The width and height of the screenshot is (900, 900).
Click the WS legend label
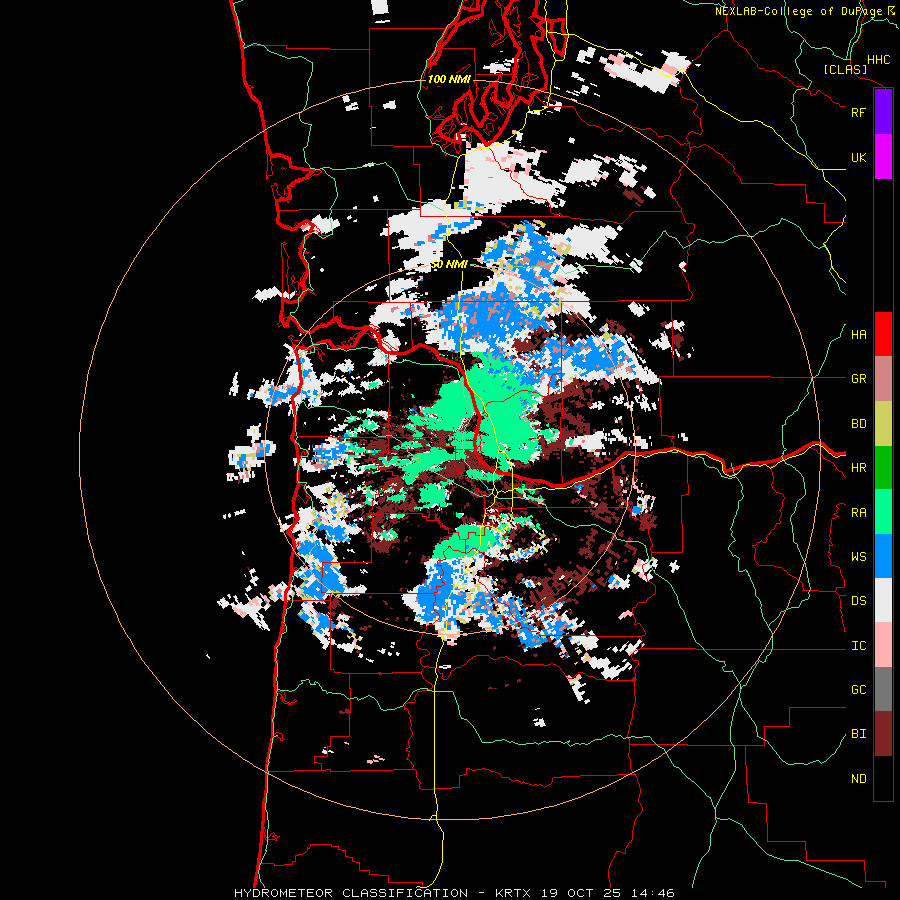[x=858, y=557]
